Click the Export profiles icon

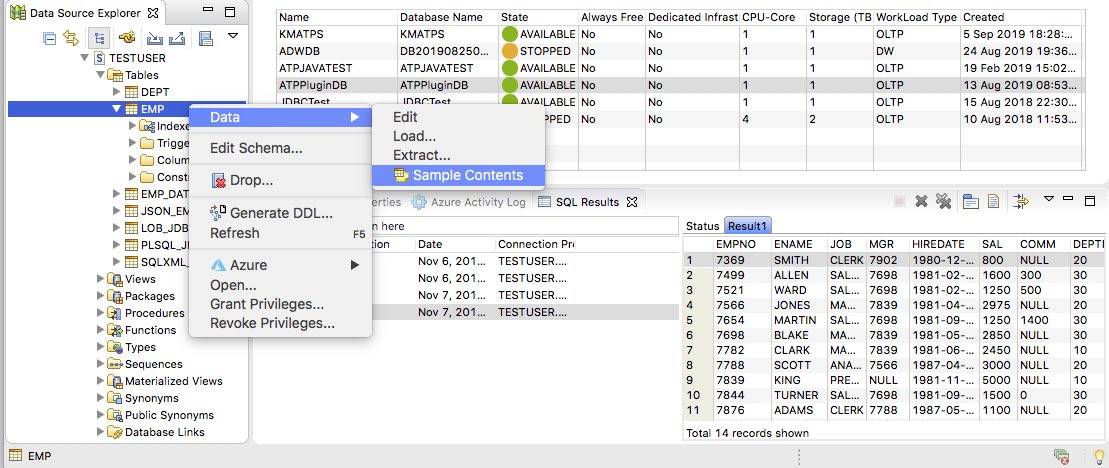point(177,38)
